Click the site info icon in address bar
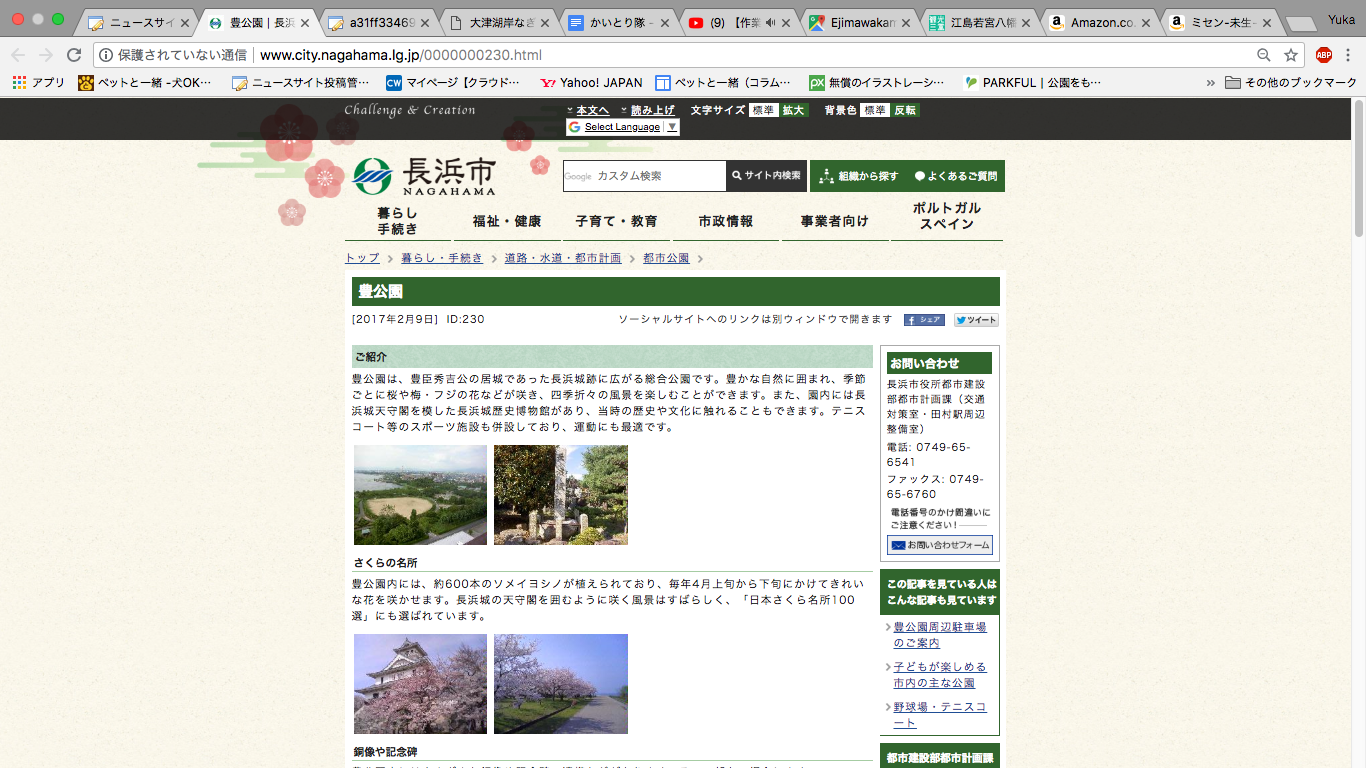Viewport: 1366px width, 768px height. [106, 55]
